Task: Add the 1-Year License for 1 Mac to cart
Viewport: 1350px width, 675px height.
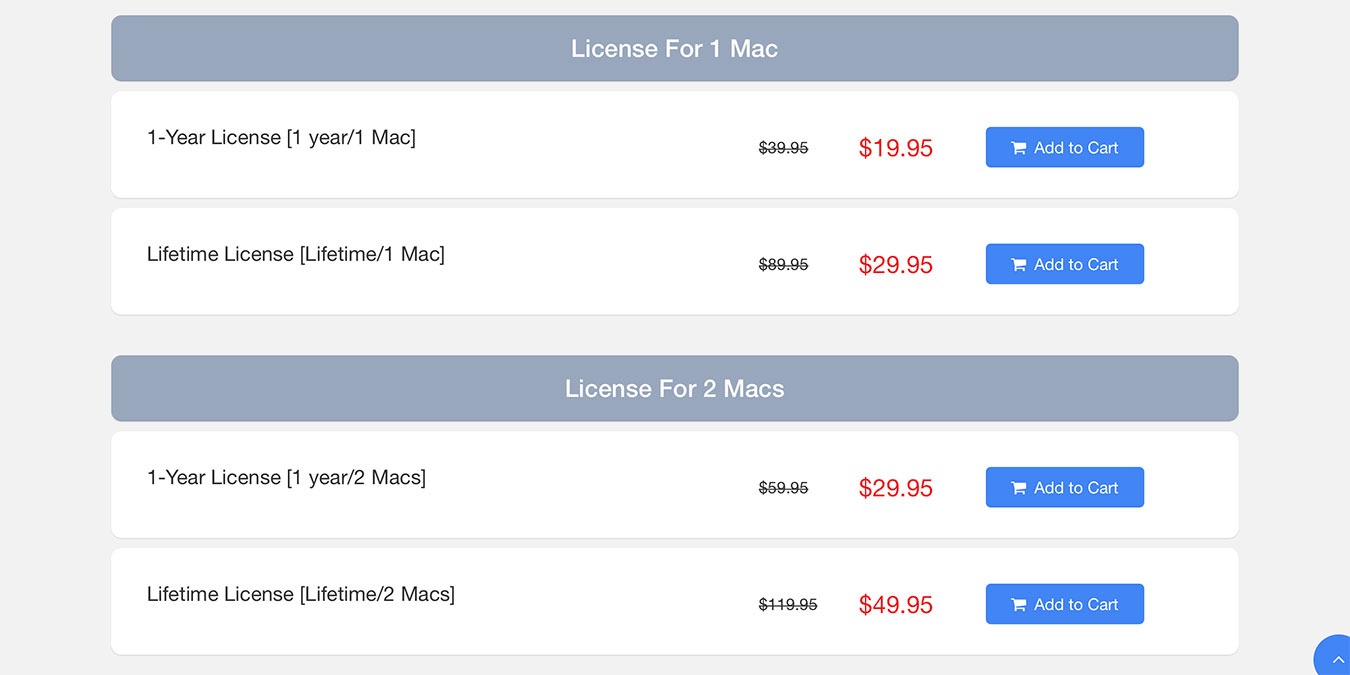Action: coord(1064,147)
